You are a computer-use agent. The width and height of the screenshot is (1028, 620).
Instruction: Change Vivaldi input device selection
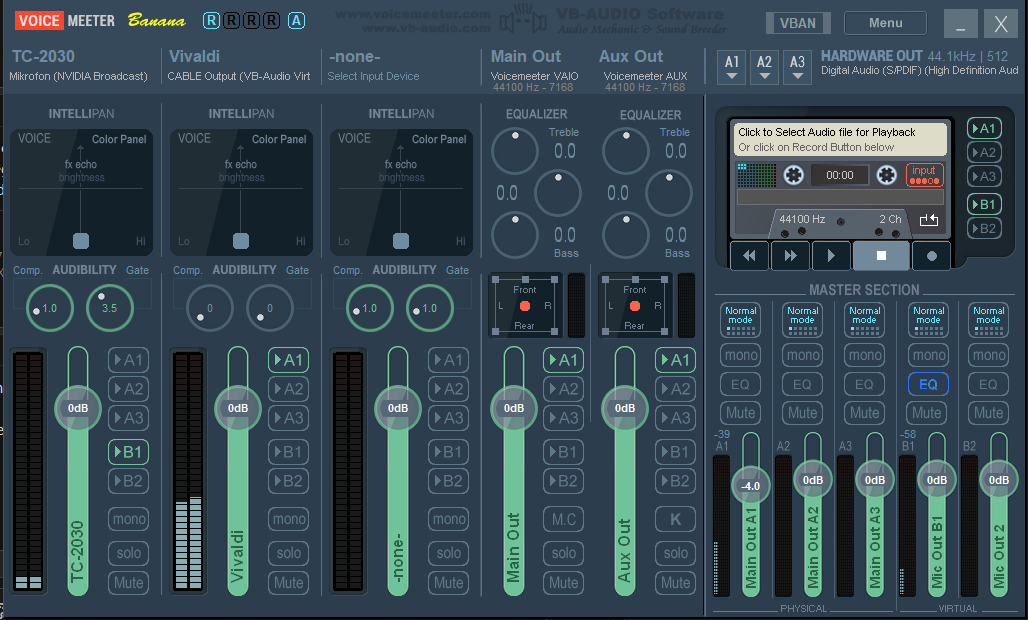click(x=239, y=76)
